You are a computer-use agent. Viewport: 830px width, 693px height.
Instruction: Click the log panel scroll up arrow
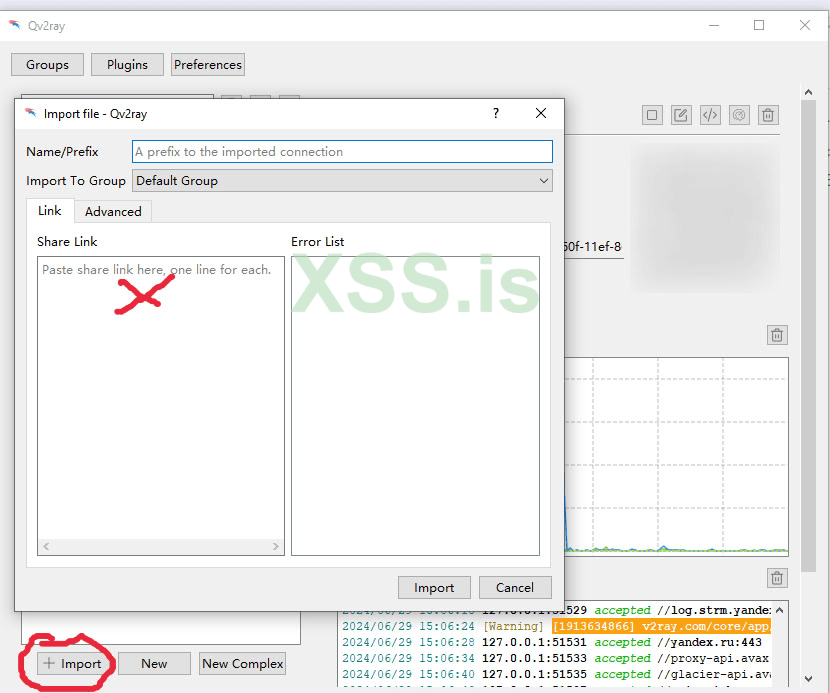point(779,610)
